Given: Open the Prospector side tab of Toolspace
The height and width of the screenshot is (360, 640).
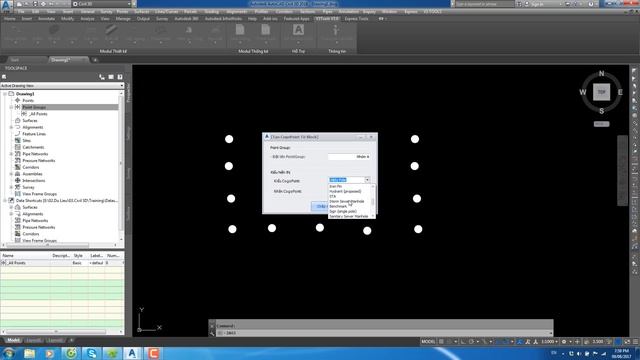Looking at the screenshot, I should [128, 93].
